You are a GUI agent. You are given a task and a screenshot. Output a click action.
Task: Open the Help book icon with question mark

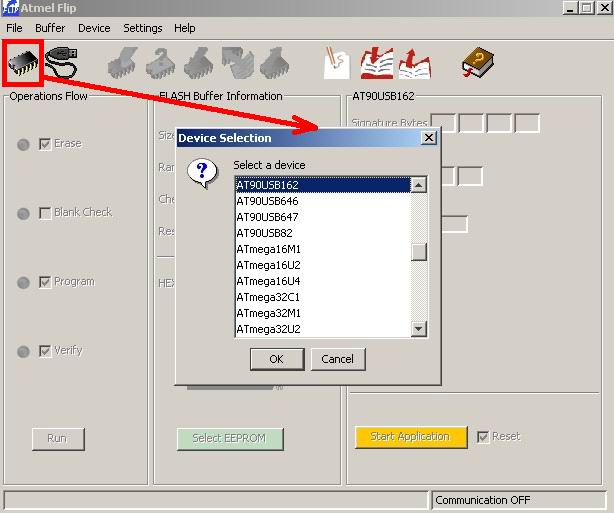(x=478, y=62)
